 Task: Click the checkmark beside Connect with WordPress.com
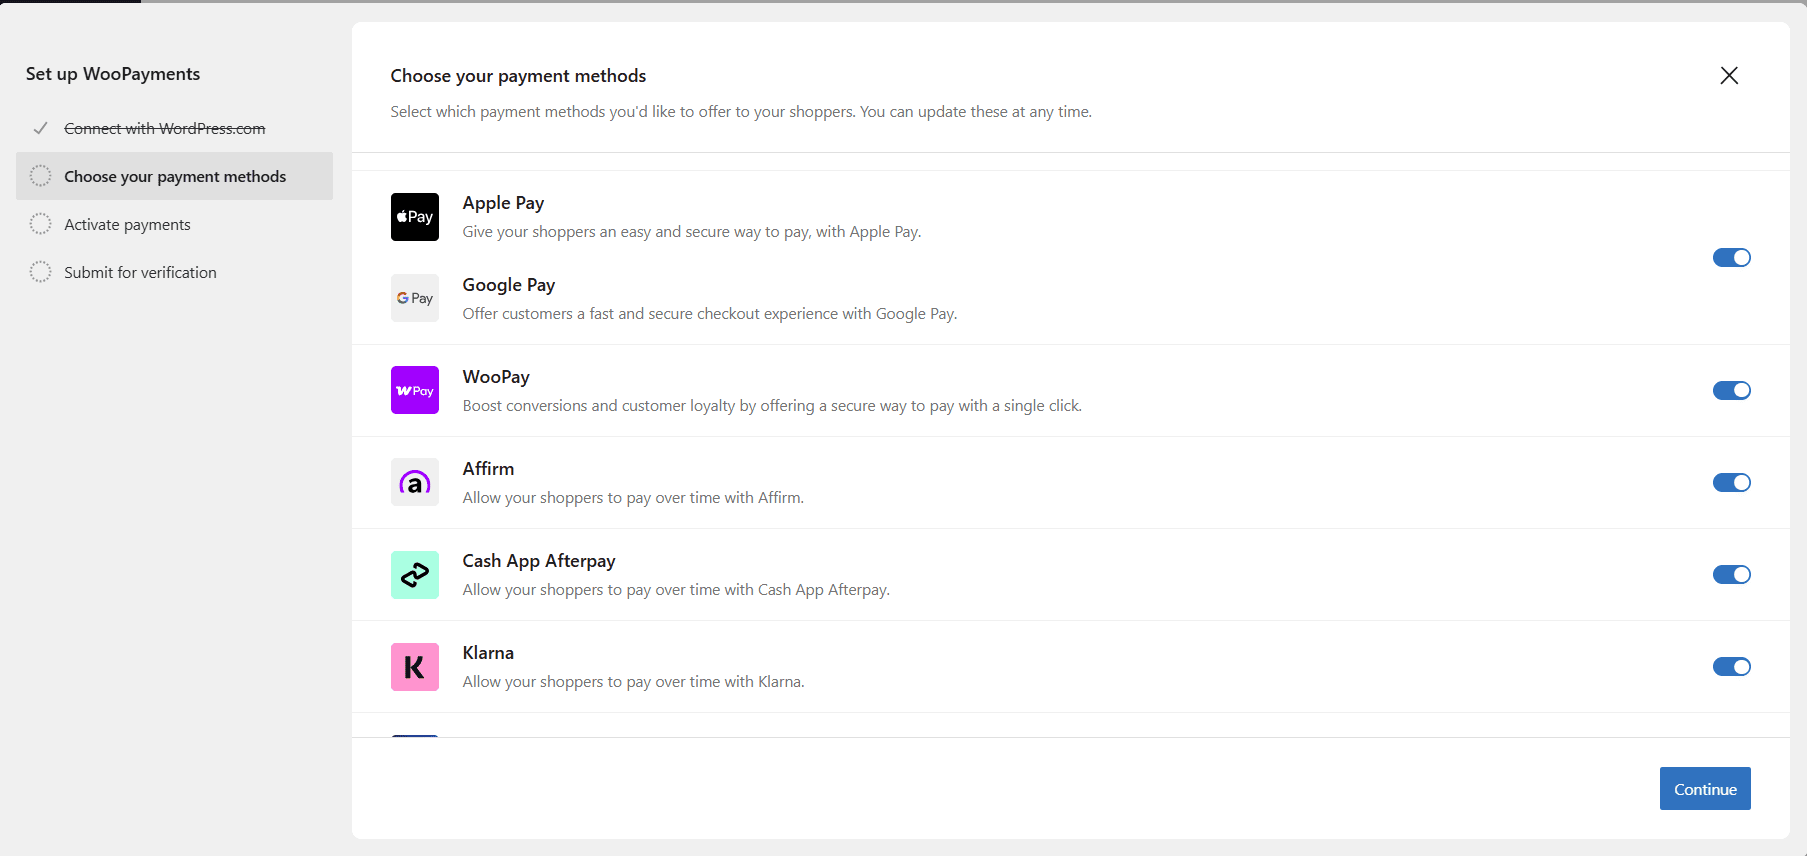[x=41, y=128]
